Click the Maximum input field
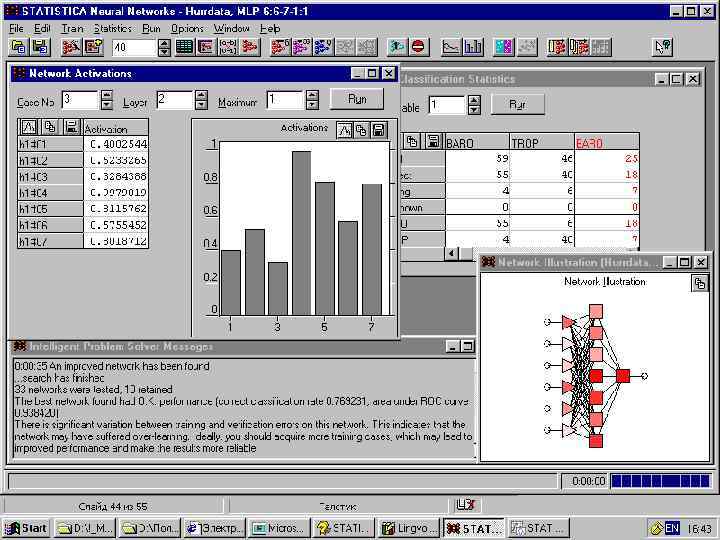 [285, 100]
